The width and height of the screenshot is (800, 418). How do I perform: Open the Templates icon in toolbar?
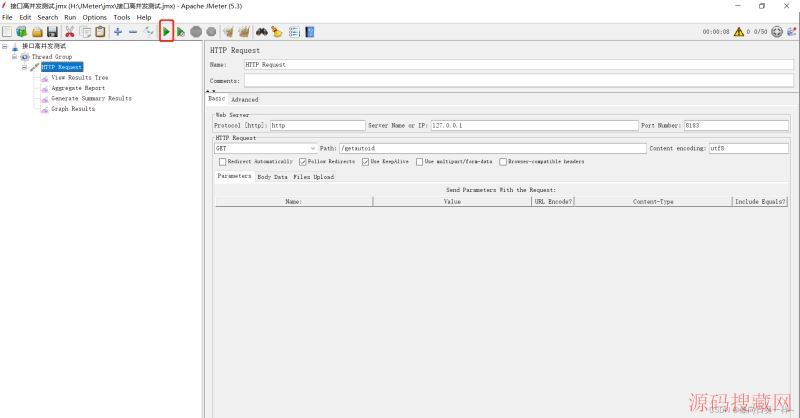(x=21, y=32)
